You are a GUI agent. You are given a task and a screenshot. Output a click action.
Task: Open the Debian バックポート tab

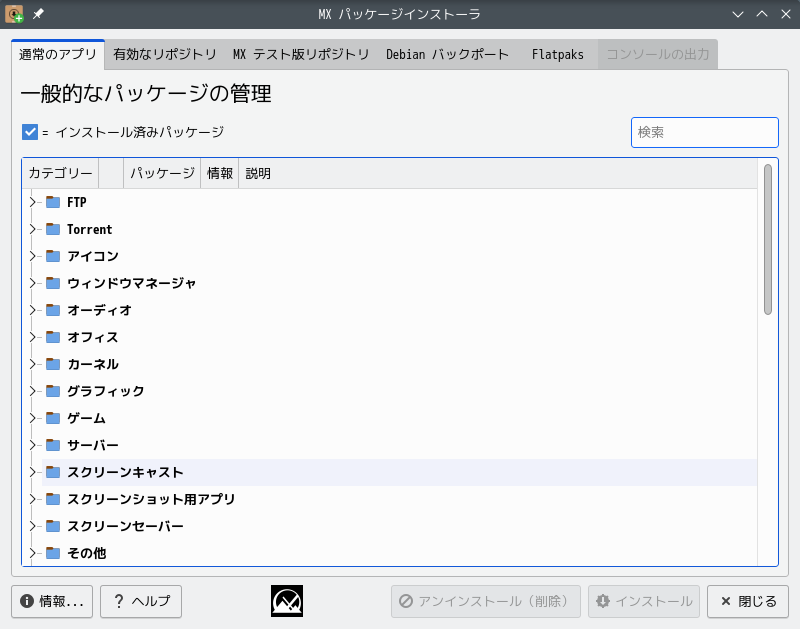[447, 55]
